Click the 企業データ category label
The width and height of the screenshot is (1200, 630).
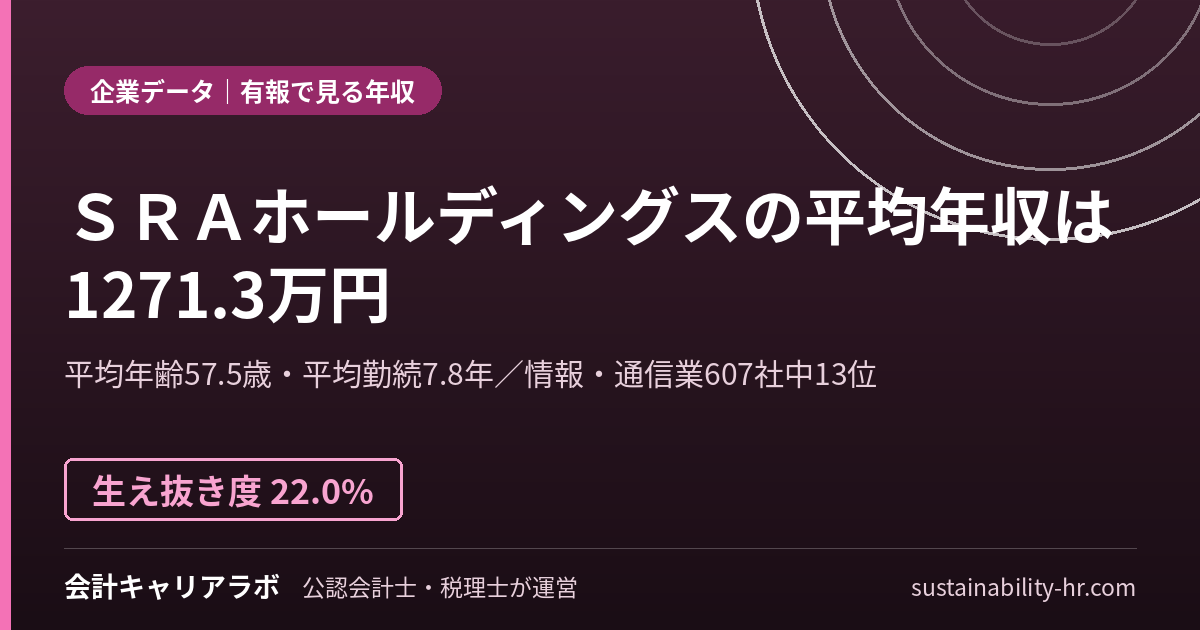[152, 92]
